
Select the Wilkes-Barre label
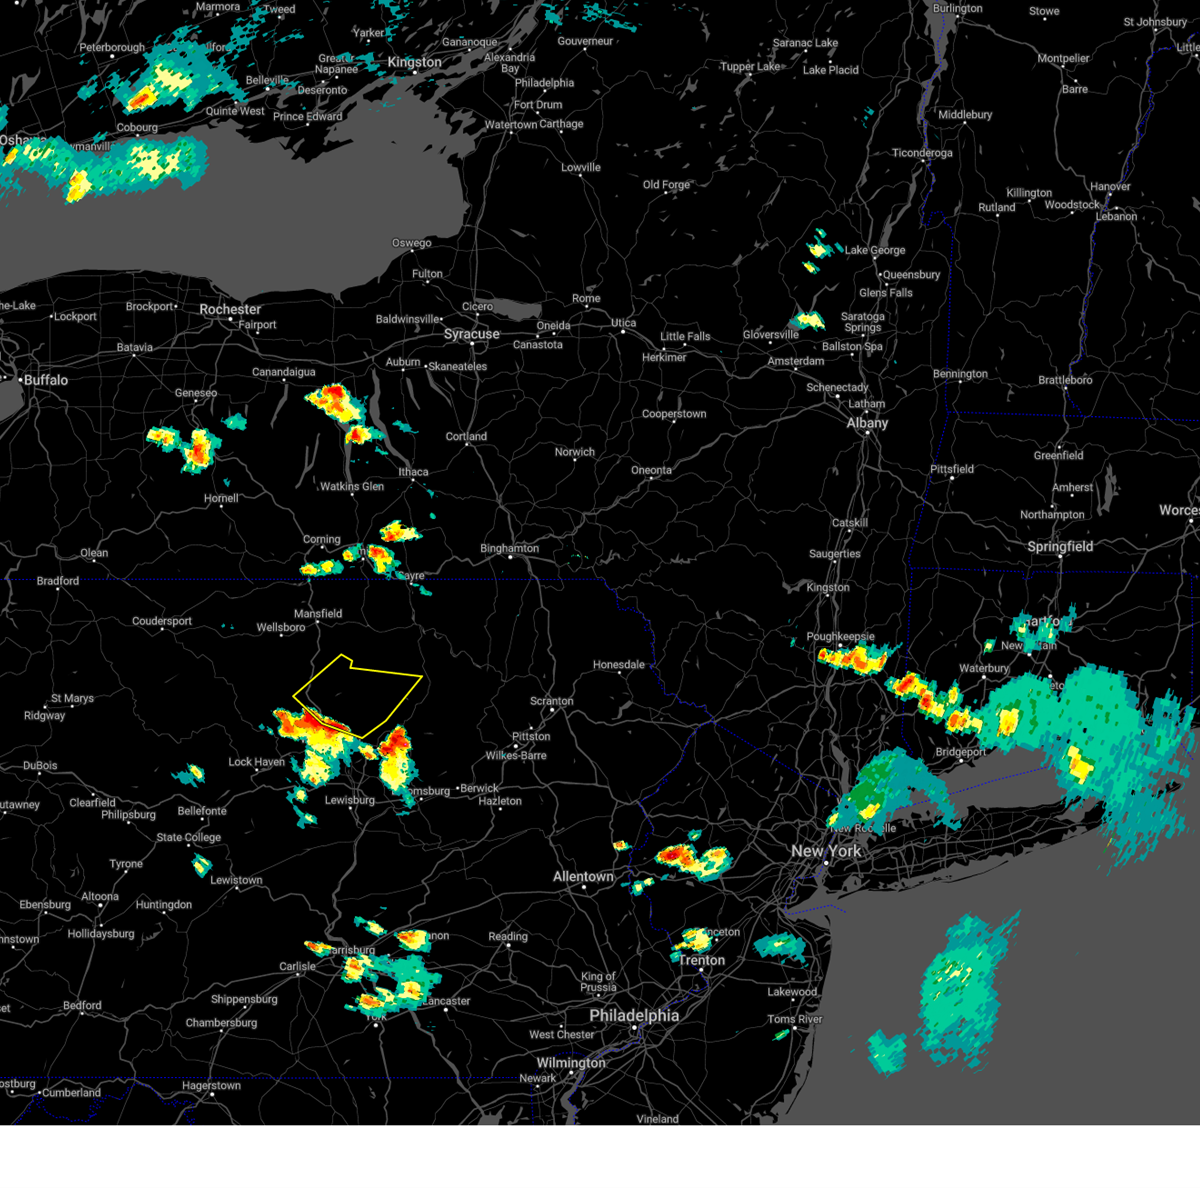click(x=516, y=755)
